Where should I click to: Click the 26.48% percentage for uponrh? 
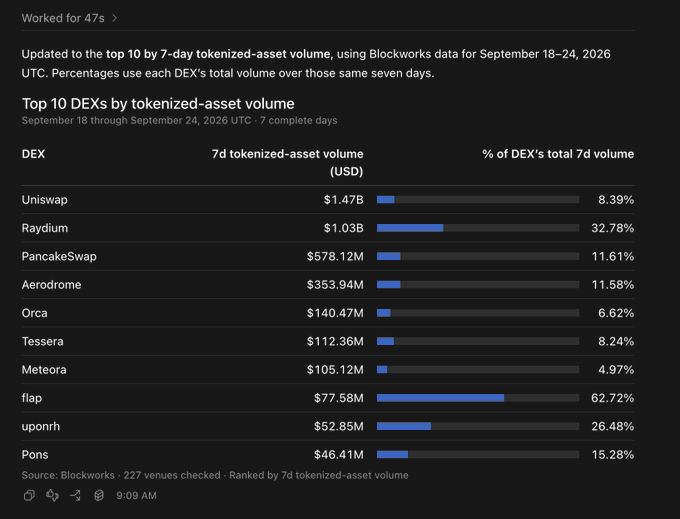pos(612,427)
